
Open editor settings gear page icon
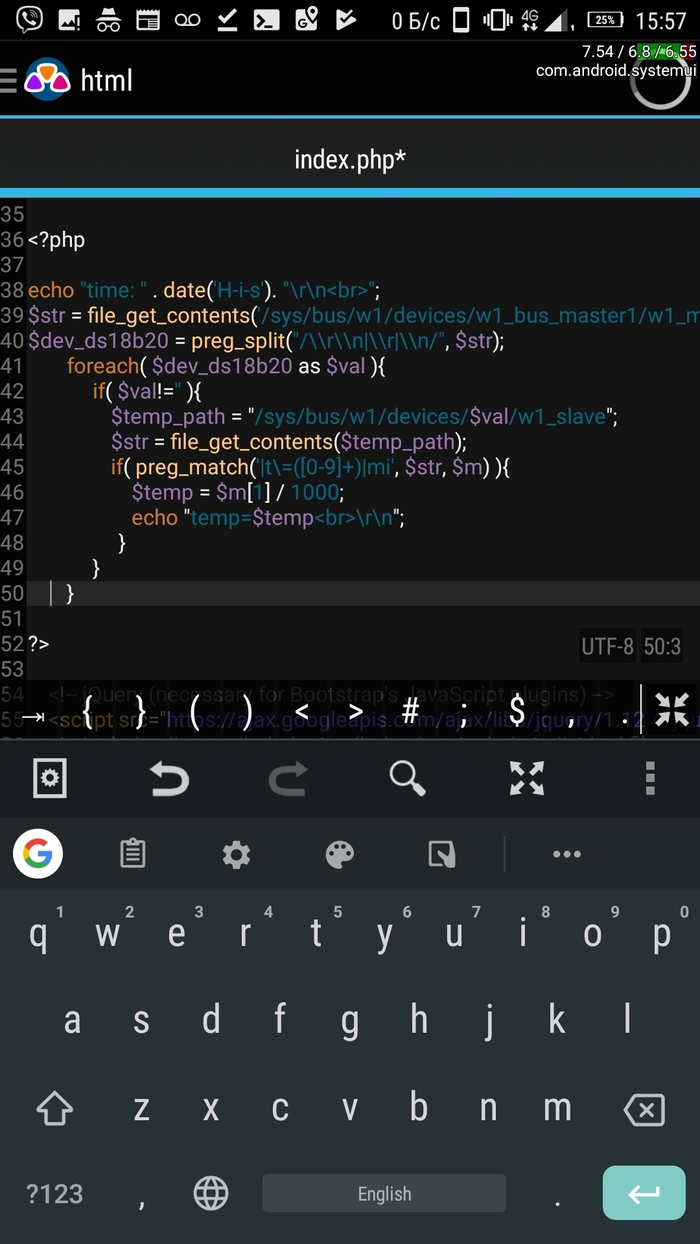[50, 777]
